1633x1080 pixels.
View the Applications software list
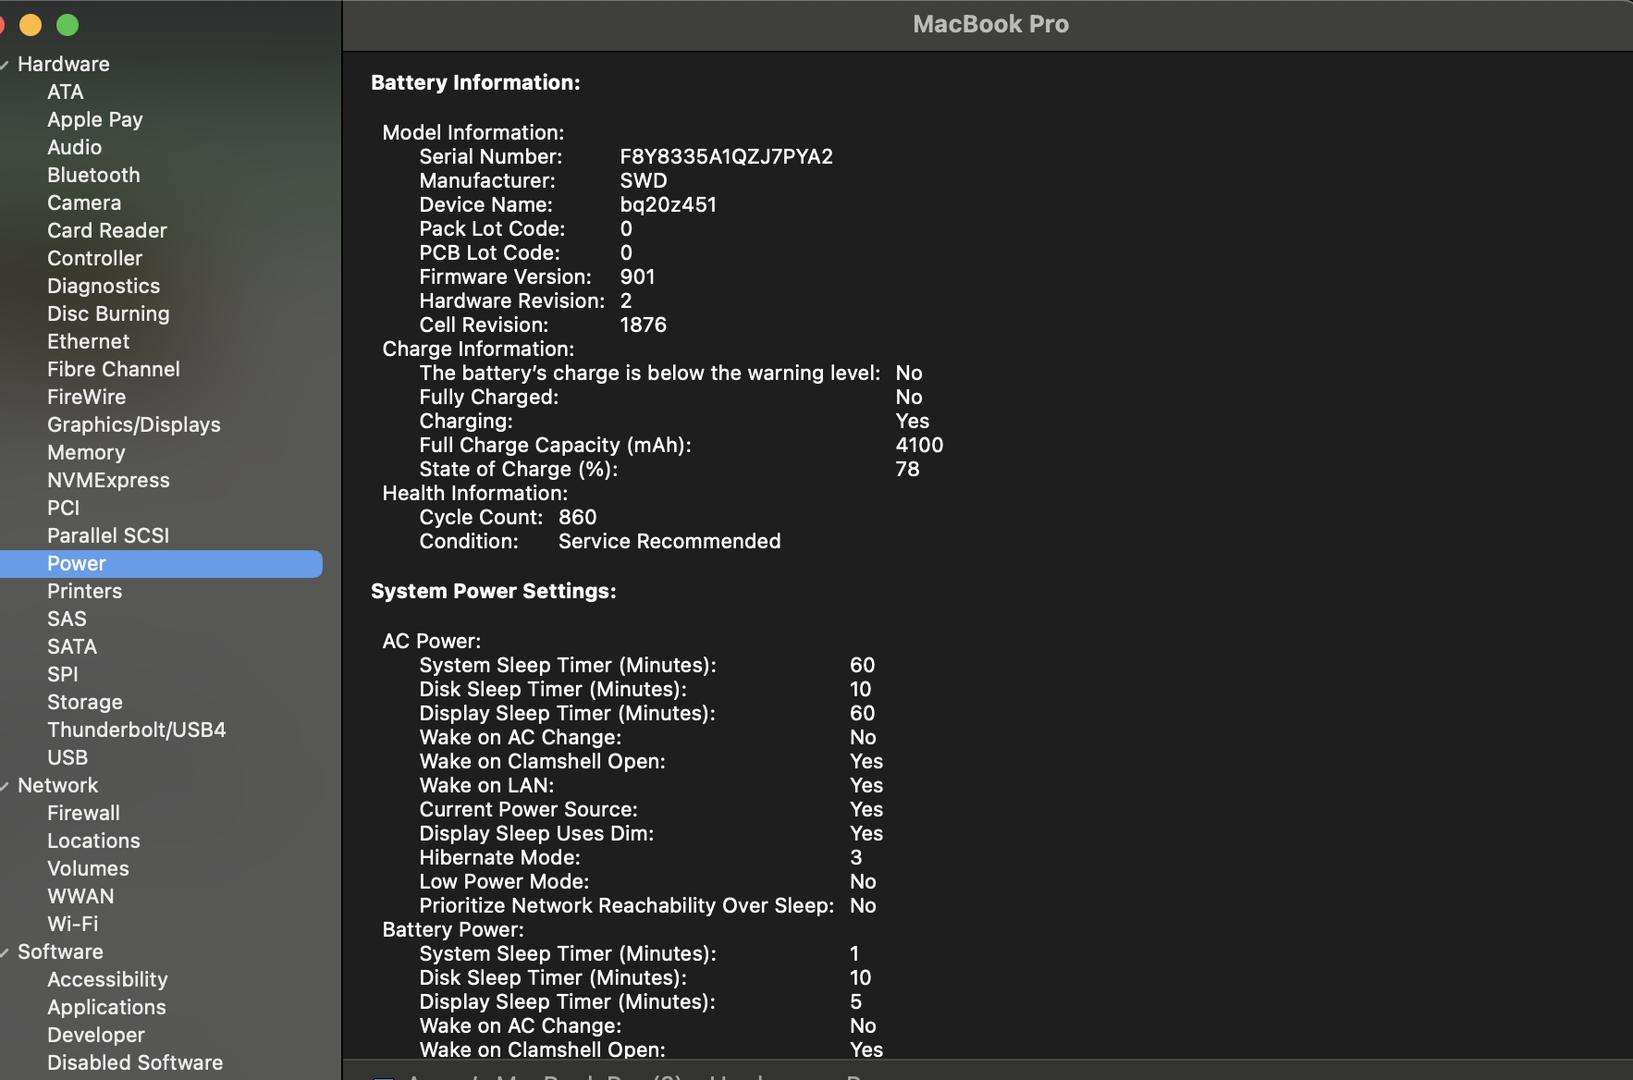(106, 1007)
